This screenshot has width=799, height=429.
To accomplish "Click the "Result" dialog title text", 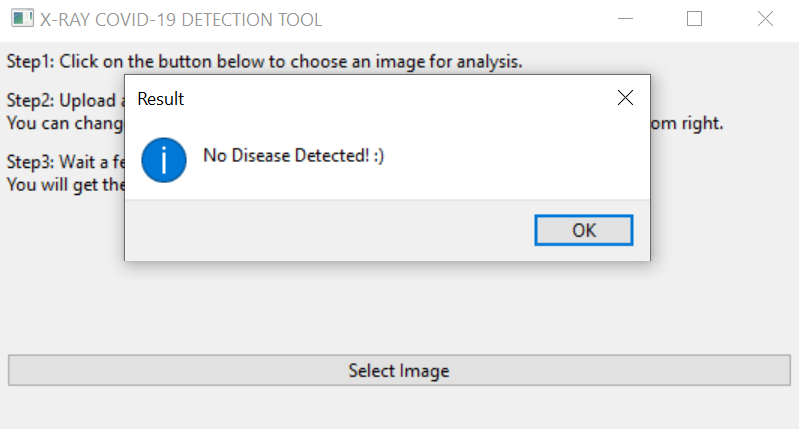I will pos(160,99).
